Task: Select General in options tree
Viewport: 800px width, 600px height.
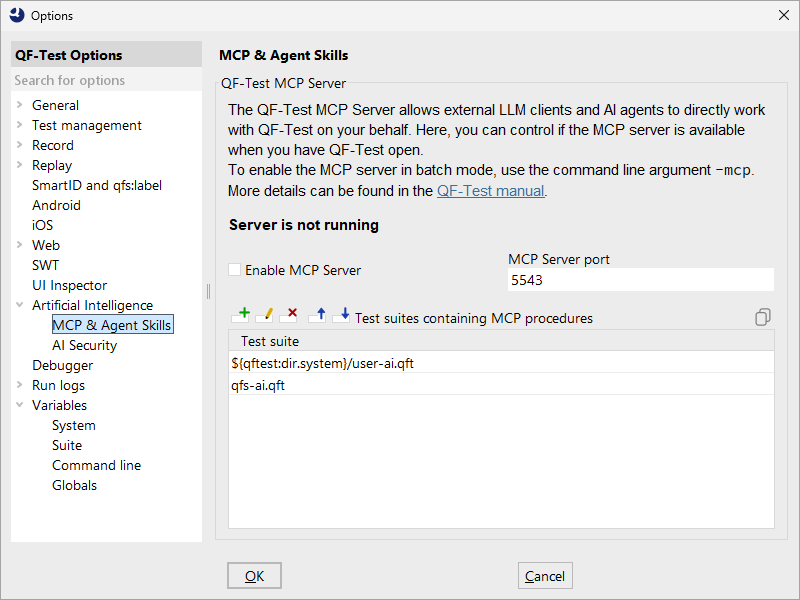Action: [x=55, y=105]
